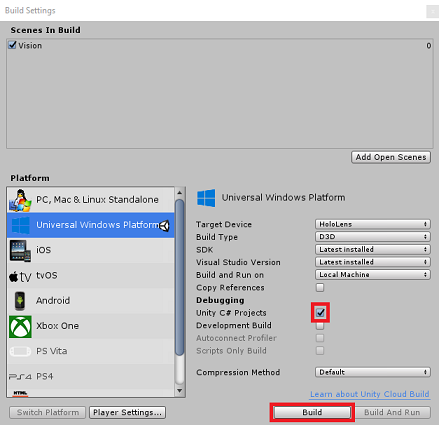The height and width of the screenshot is (425, 439).
Task: Open the Compression Method Default dropdown
Action: coord(373,372)
